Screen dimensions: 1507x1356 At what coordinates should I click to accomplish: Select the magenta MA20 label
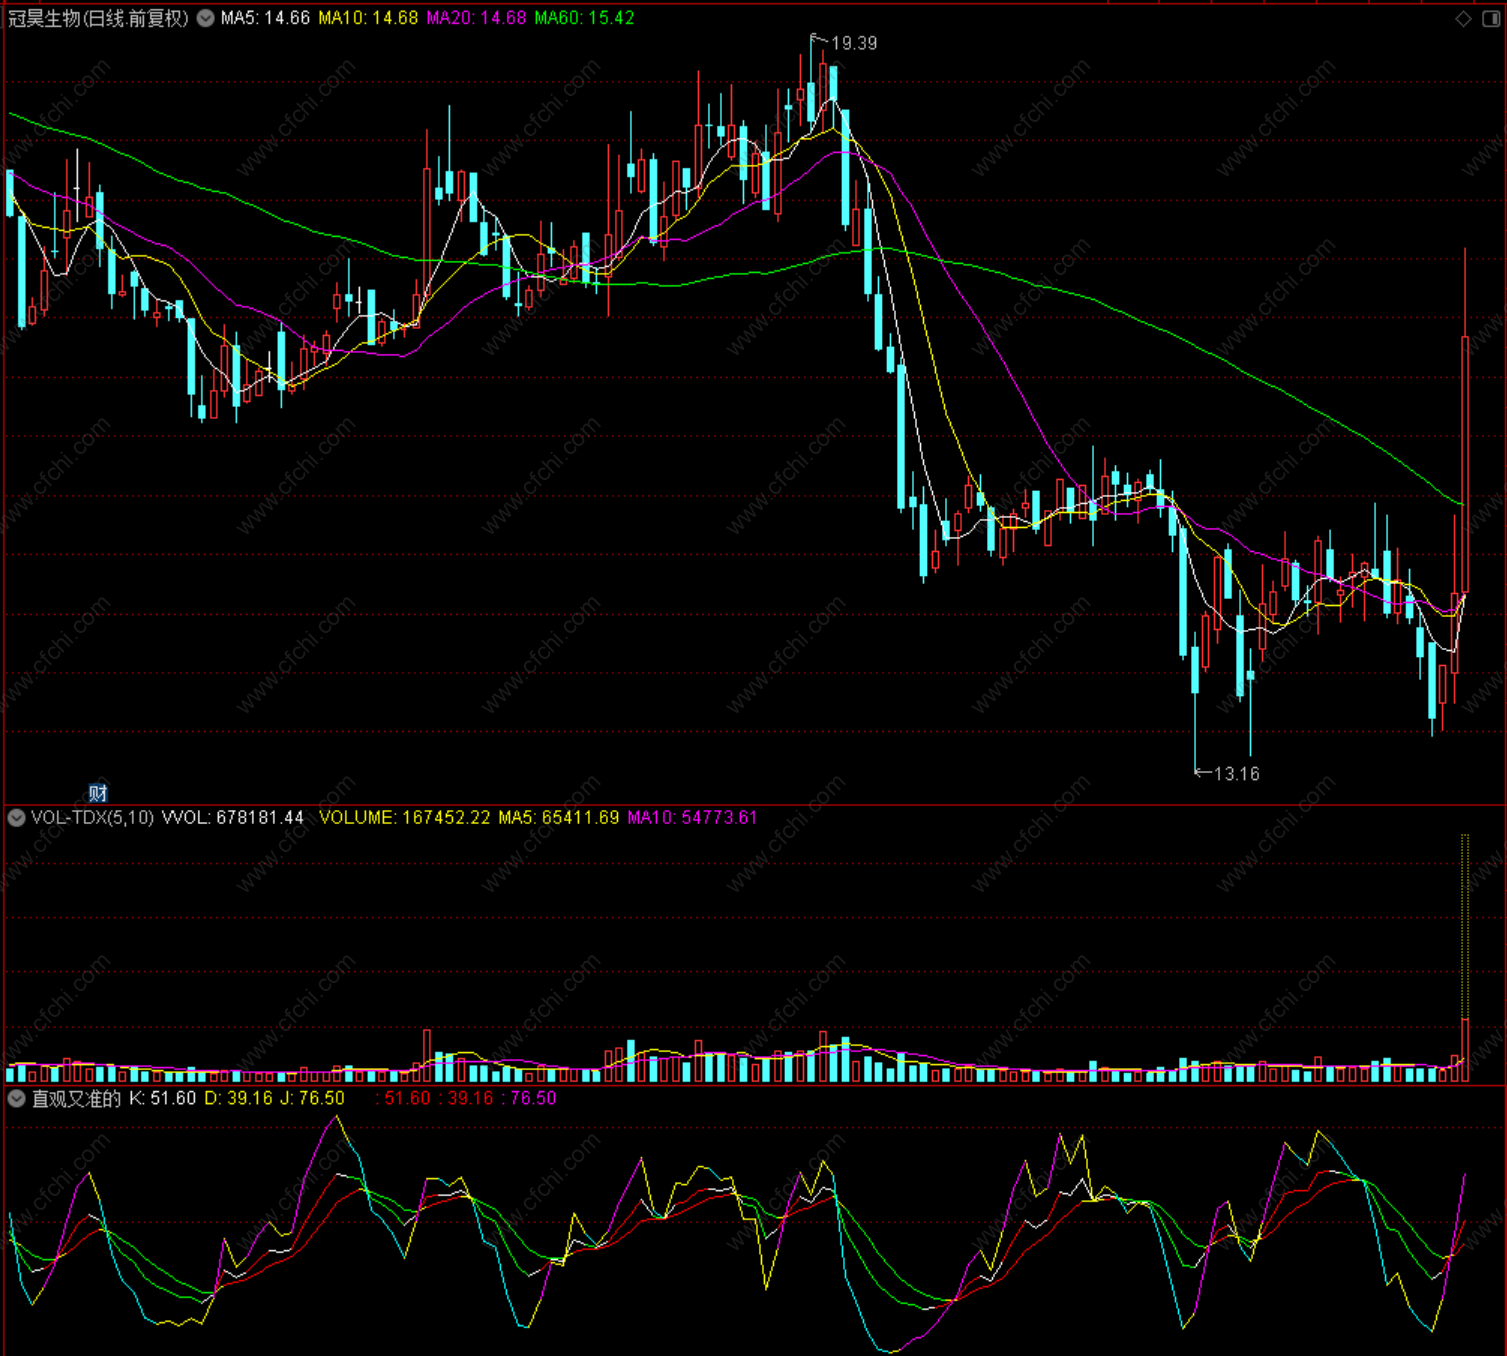point(476,18)
